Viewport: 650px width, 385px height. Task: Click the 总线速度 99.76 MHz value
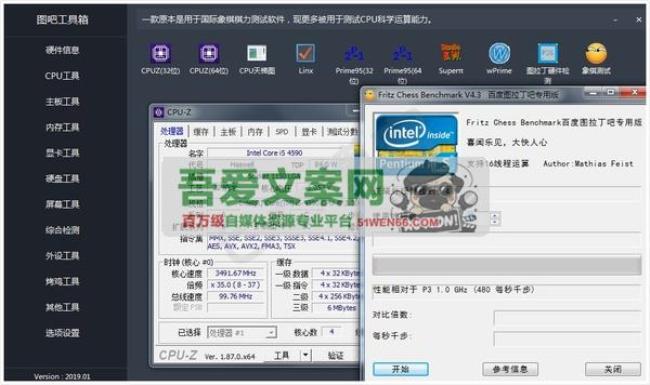point(235,296)
